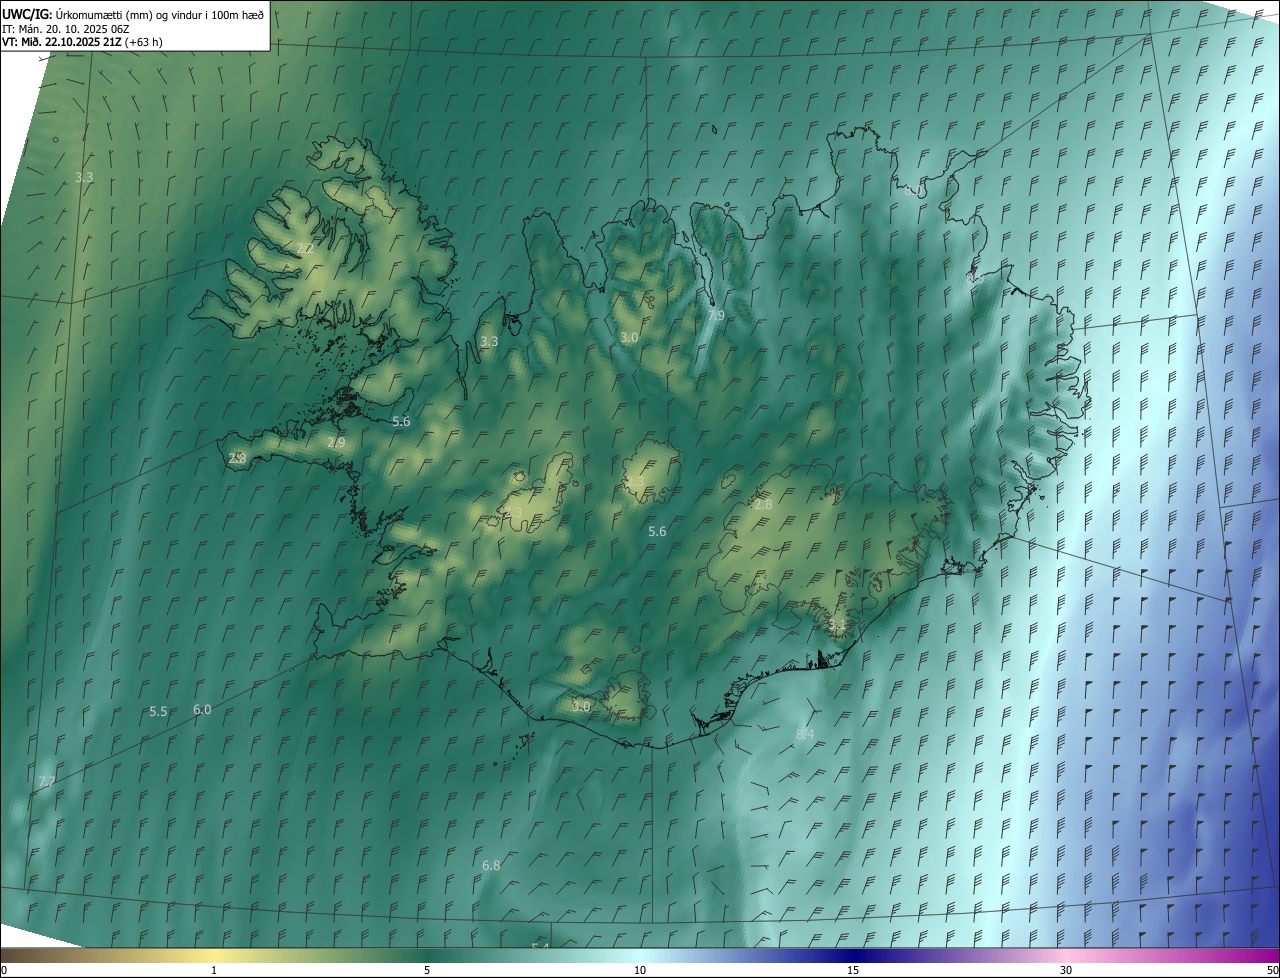Click the 2.9 value label on the map

click(x=336, y=442)
